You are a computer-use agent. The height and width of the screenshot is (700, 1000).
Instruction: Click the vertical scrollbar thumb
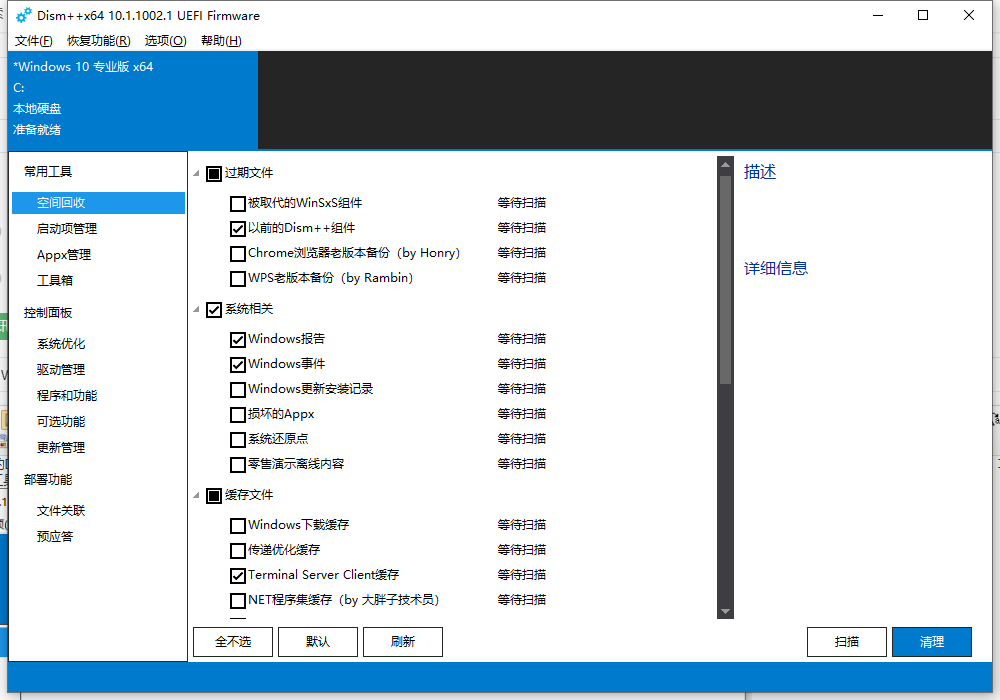pos(725,280)
